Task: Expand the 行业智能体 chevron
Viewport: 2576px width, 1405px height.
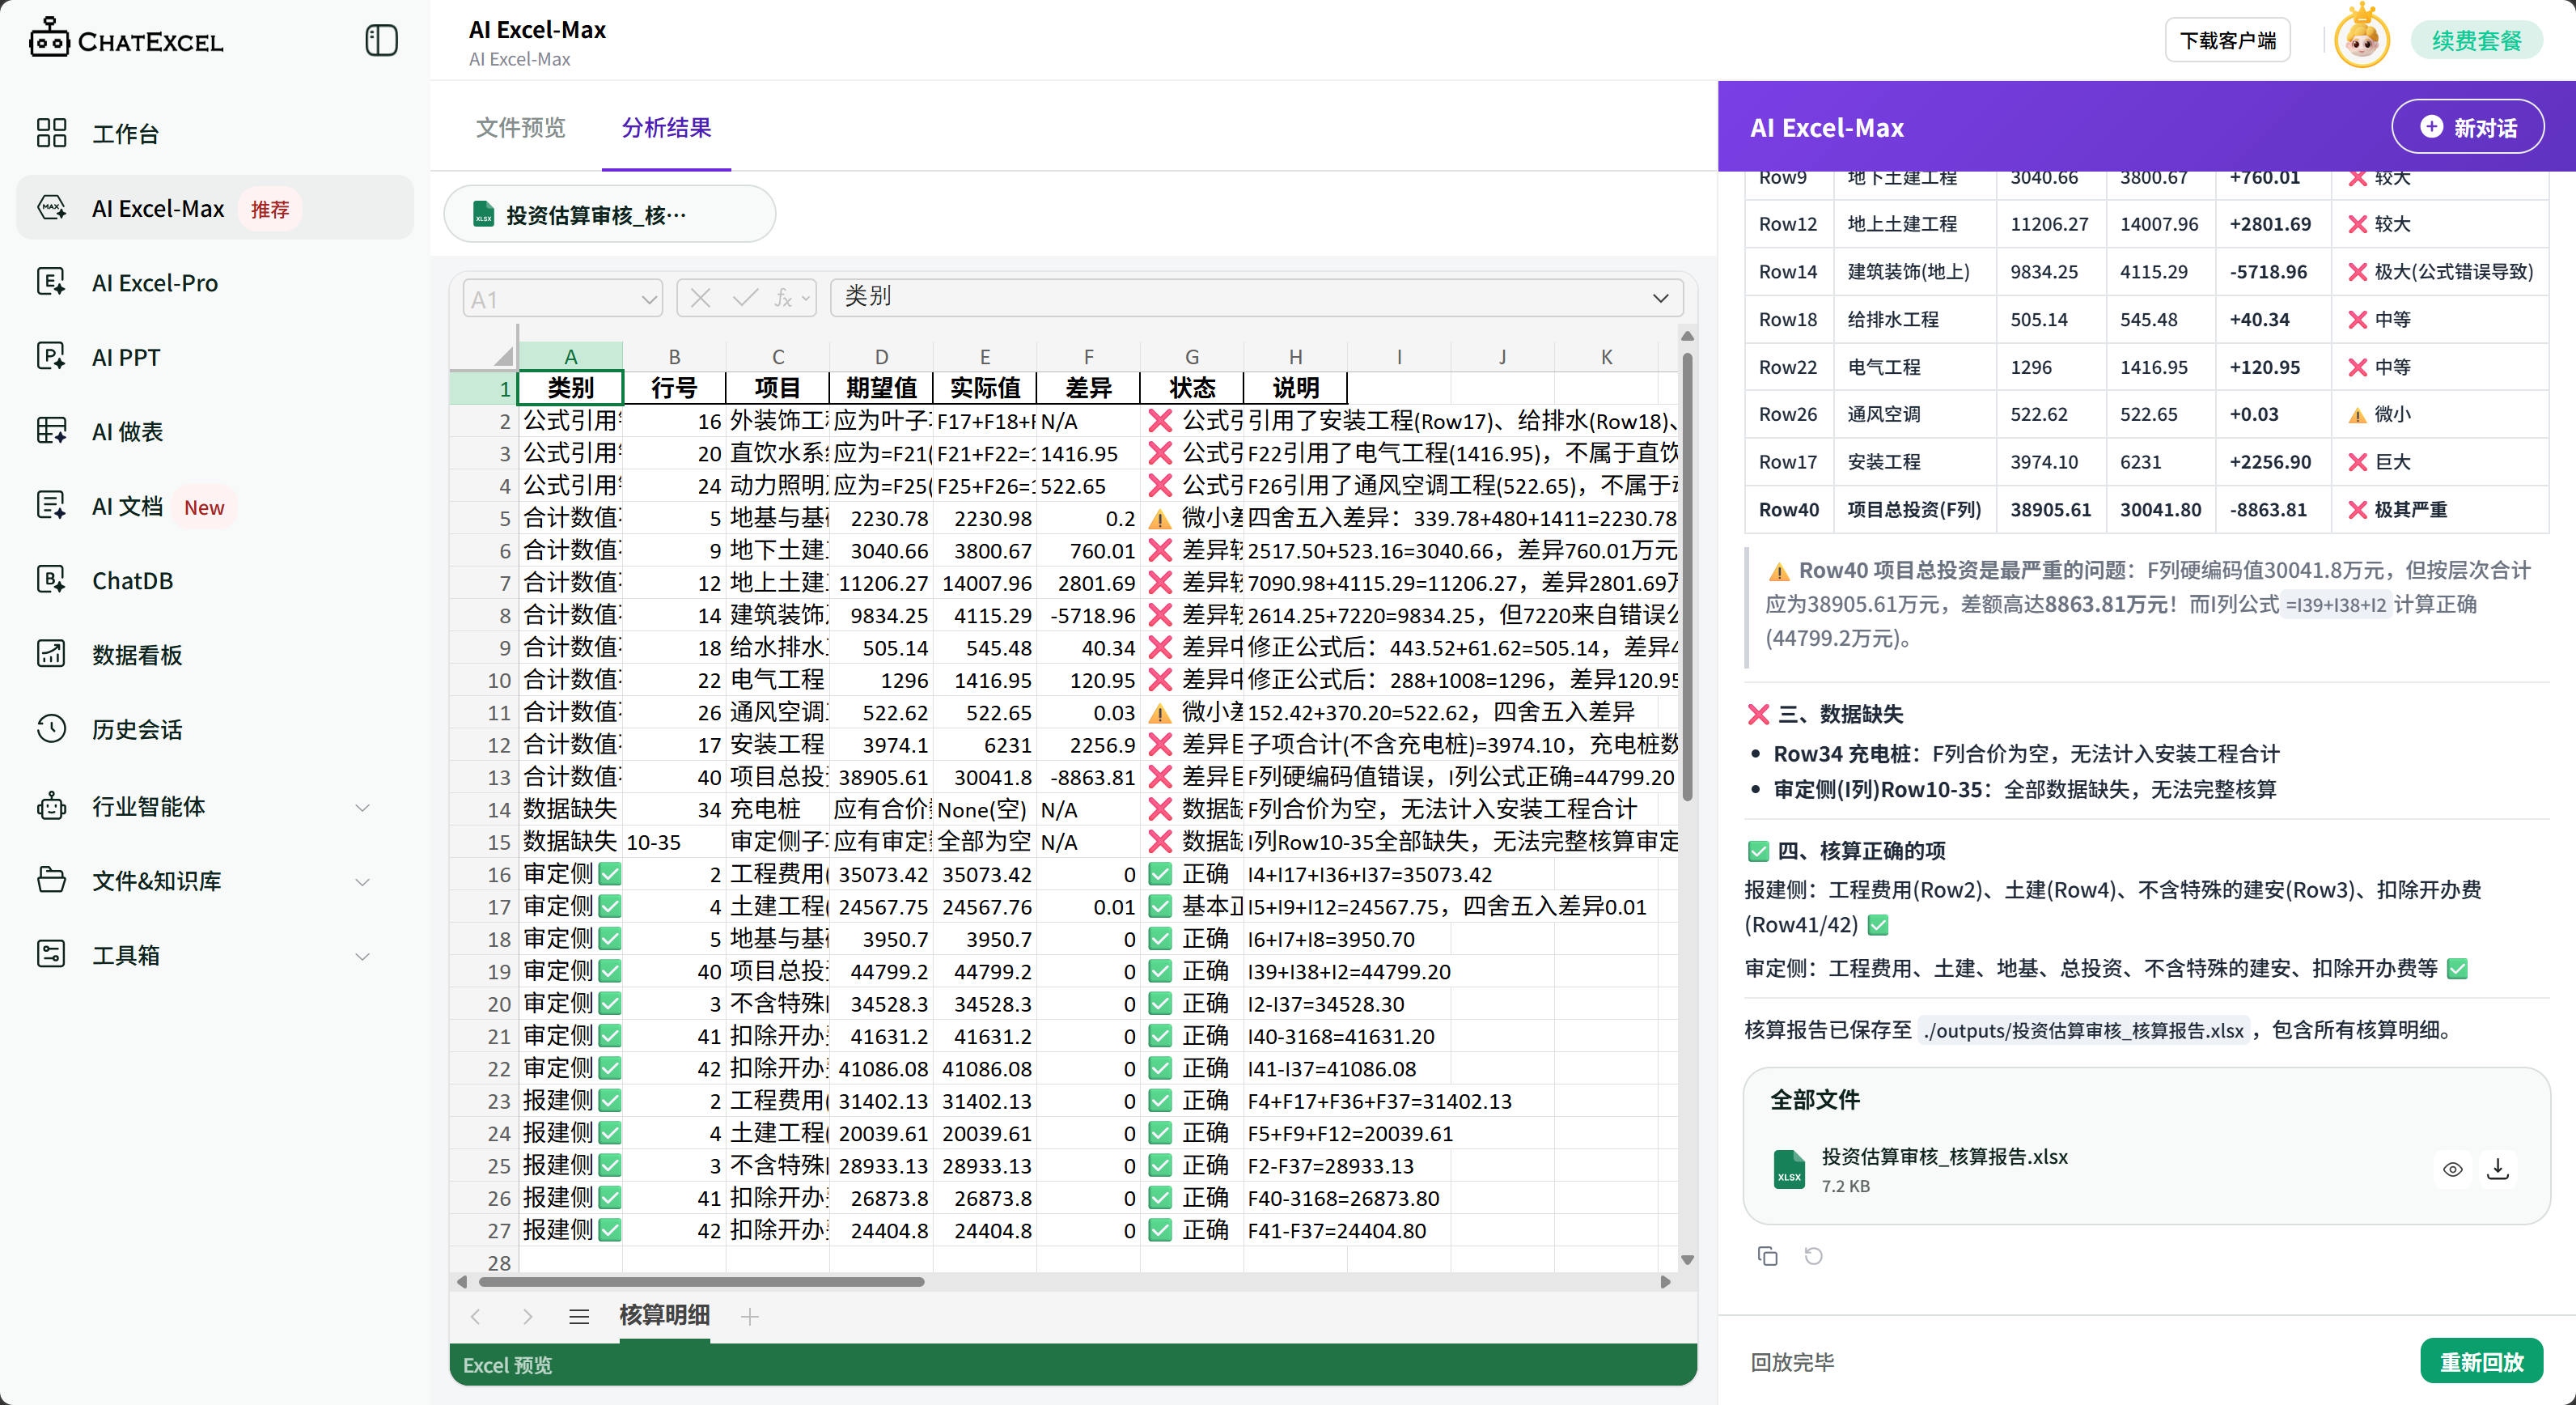Action: [363, 807]
